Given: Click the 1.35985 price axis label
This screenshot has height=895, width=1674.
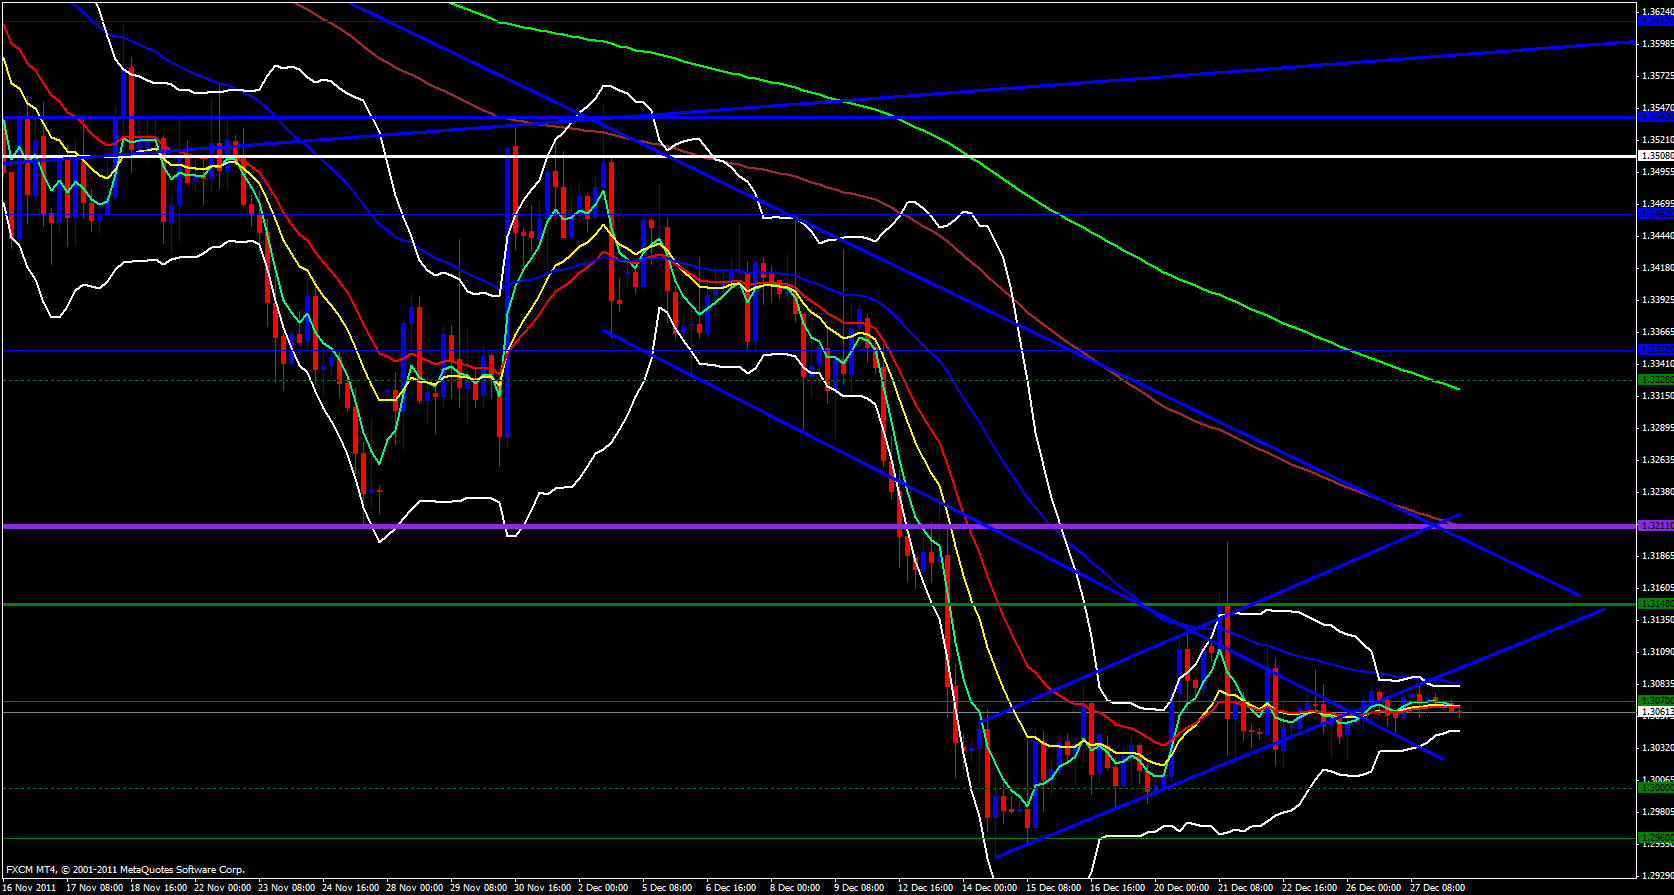Looking at the screenshot, I should pos(1657,44).
